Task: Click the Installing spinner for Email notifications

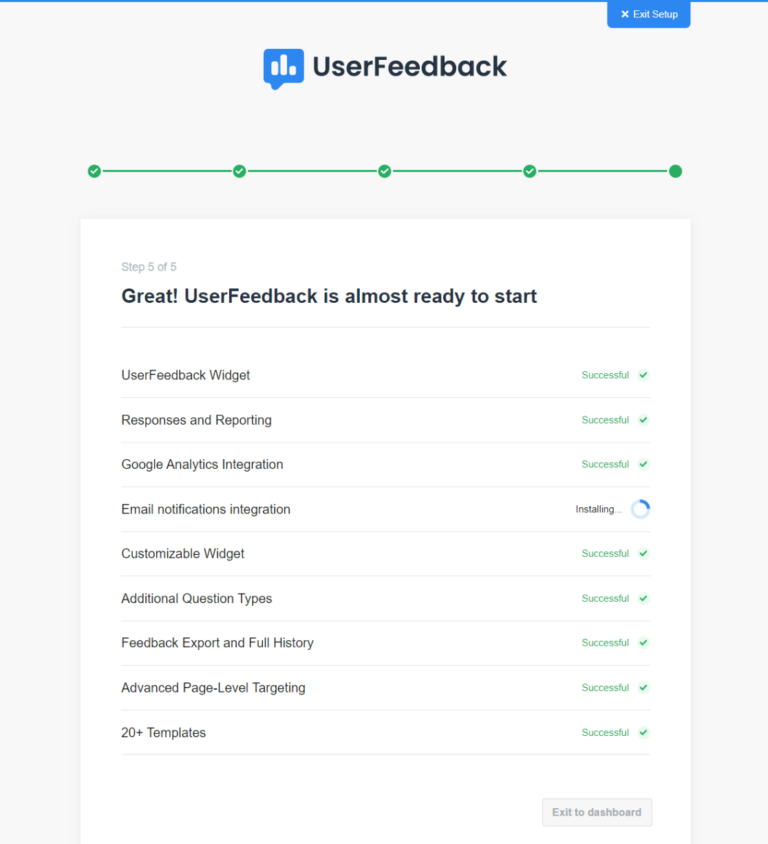Action: (640, 508)
